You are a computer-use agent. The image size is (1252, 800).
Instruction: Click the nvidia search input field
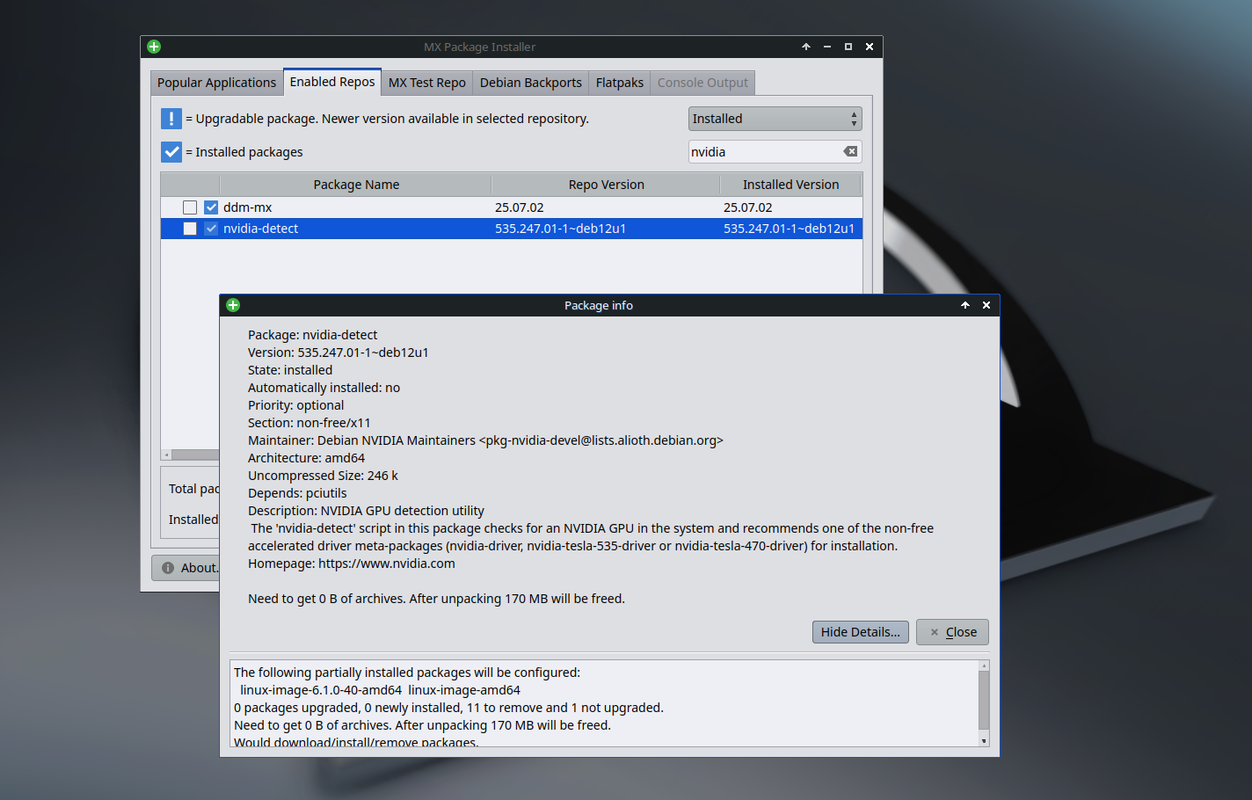(x=765, y=152)
